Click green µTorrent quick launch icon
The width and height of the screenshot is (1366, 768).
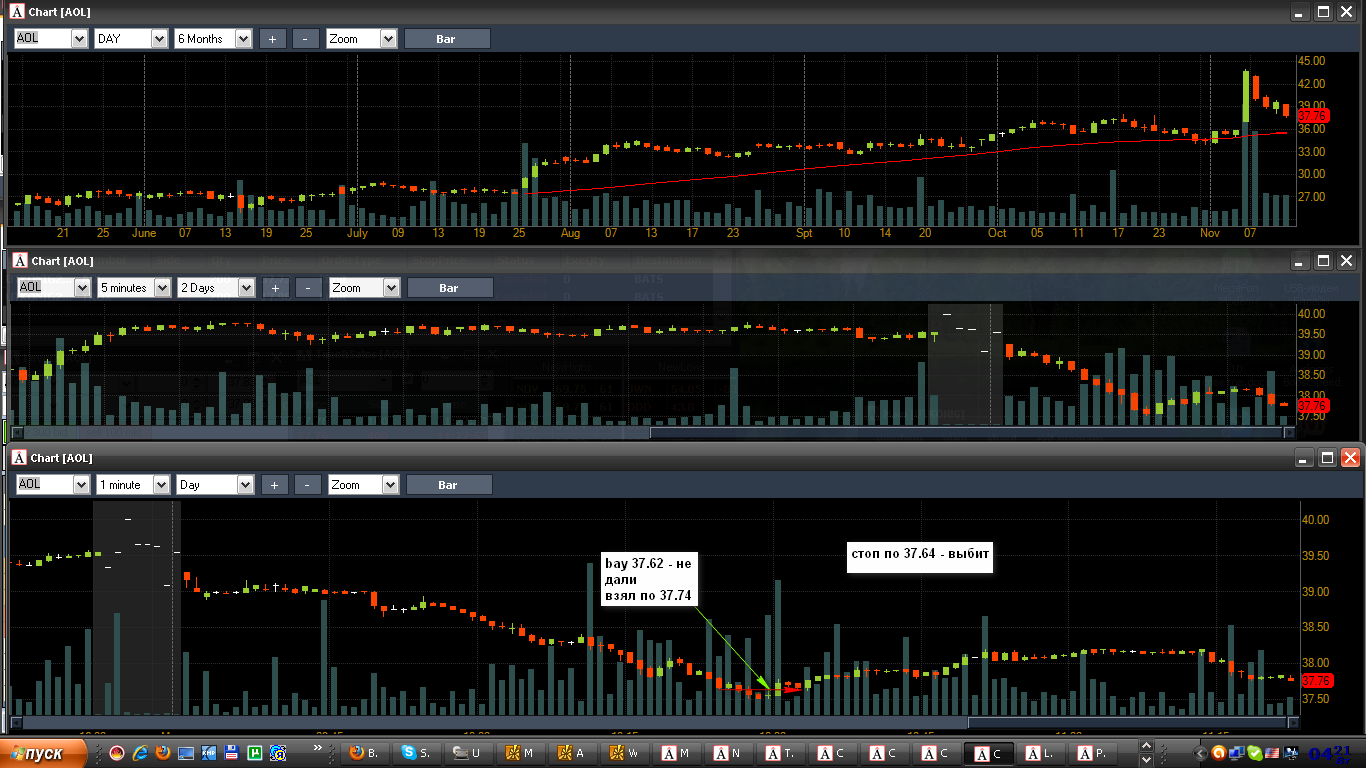pyautogui.click(x=255, y=753)
